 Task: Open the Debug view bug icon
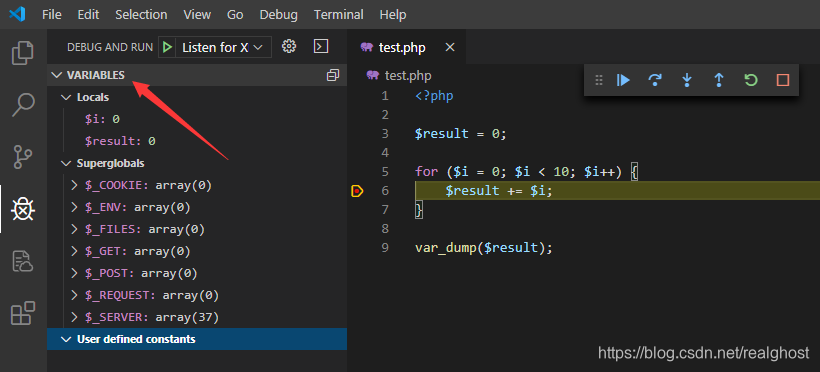tap(23, 209)
